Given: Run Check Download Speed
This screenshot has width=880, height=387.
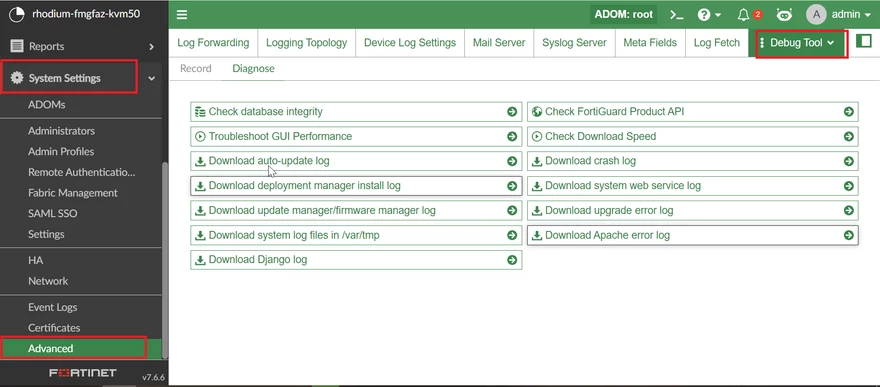Looking at the screenshot, I should pyautogui.click(x=693, y=136).
